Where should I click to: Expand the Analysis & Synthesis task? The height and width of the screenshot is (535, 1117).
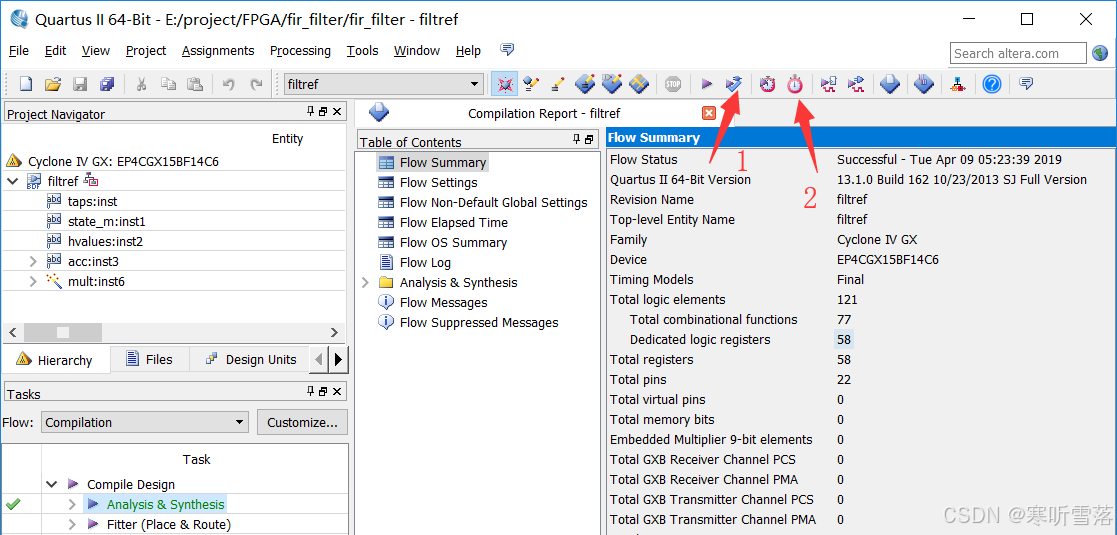click(x=71, y=504)
